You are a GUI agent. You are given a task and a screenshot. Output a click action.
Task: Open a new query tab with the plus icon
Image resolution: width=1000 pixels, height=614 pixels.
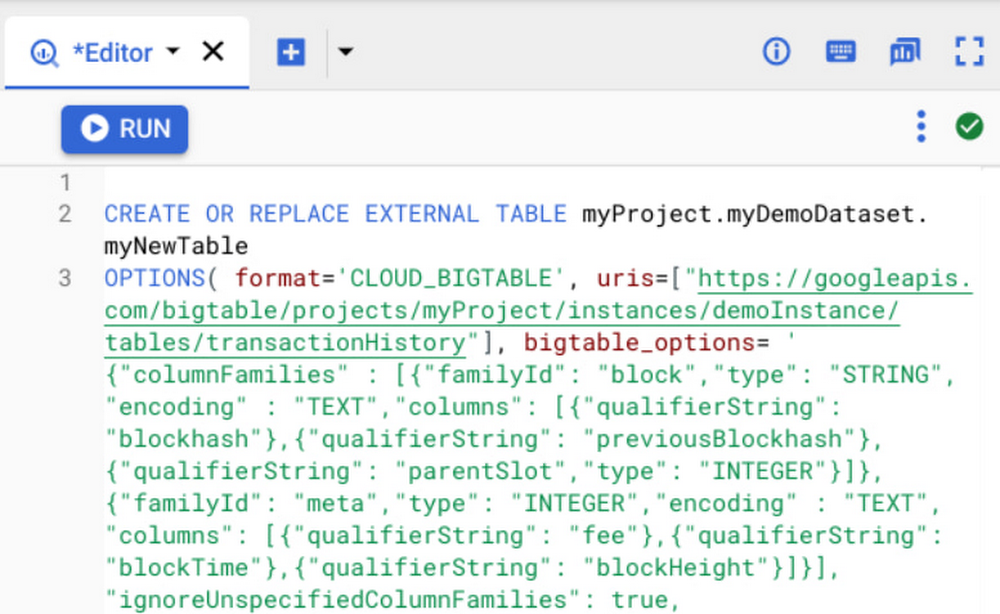(x=290, y=52)
